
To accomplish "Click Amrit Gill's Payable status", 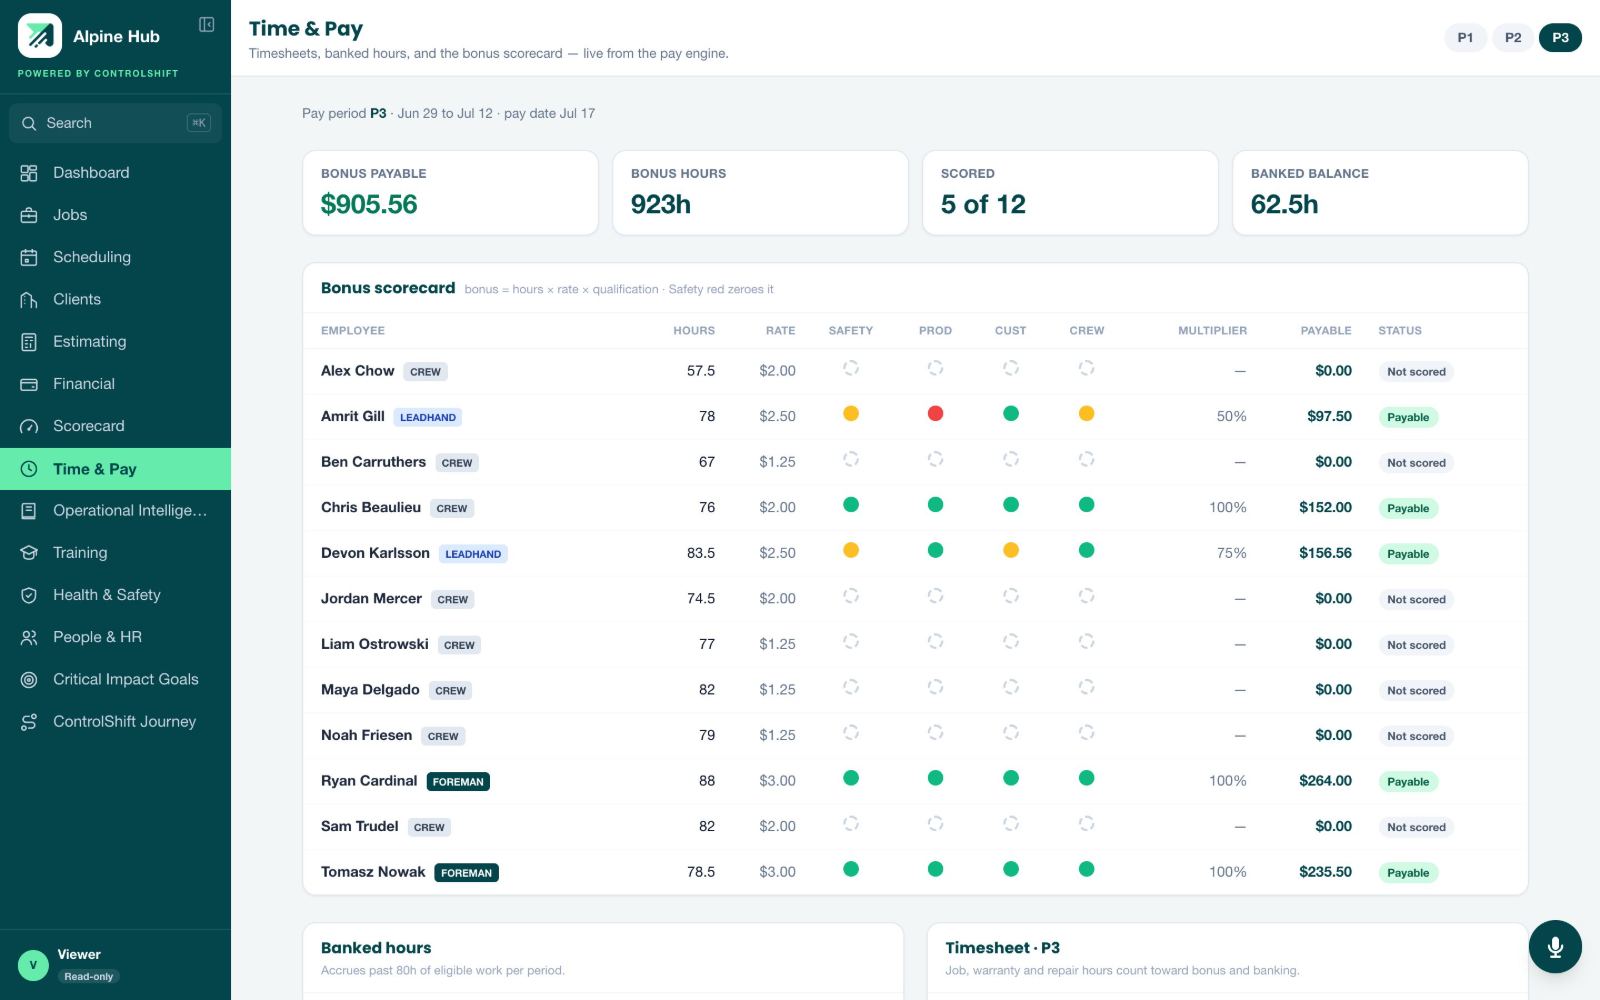I will (1408, 417).
